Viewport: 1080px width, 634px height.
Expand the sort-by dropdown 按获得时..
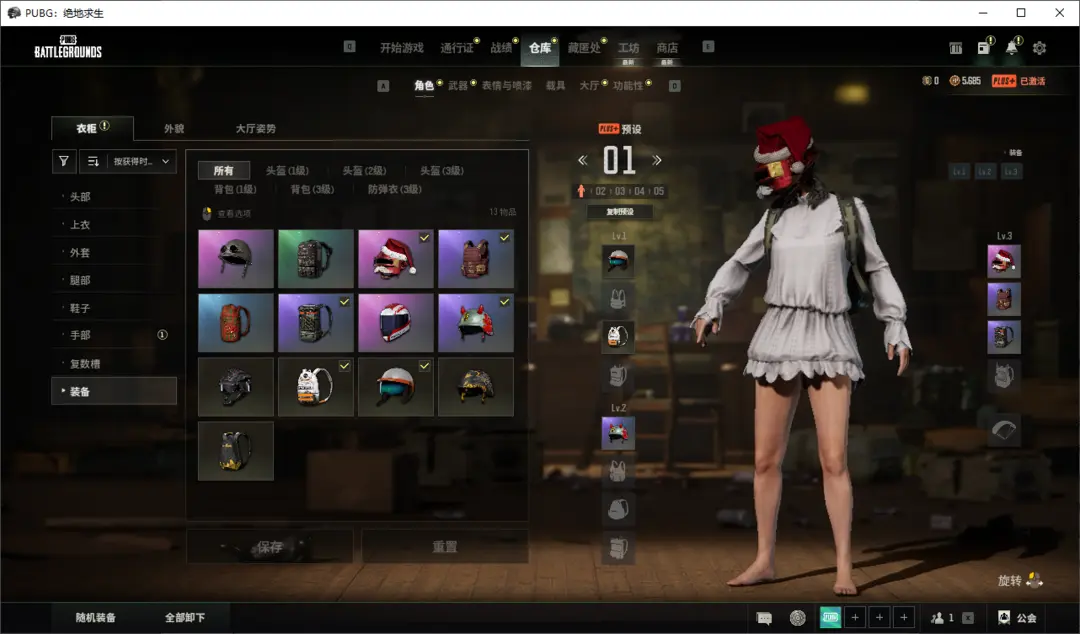pyautogui.click(x=141, y=161)
